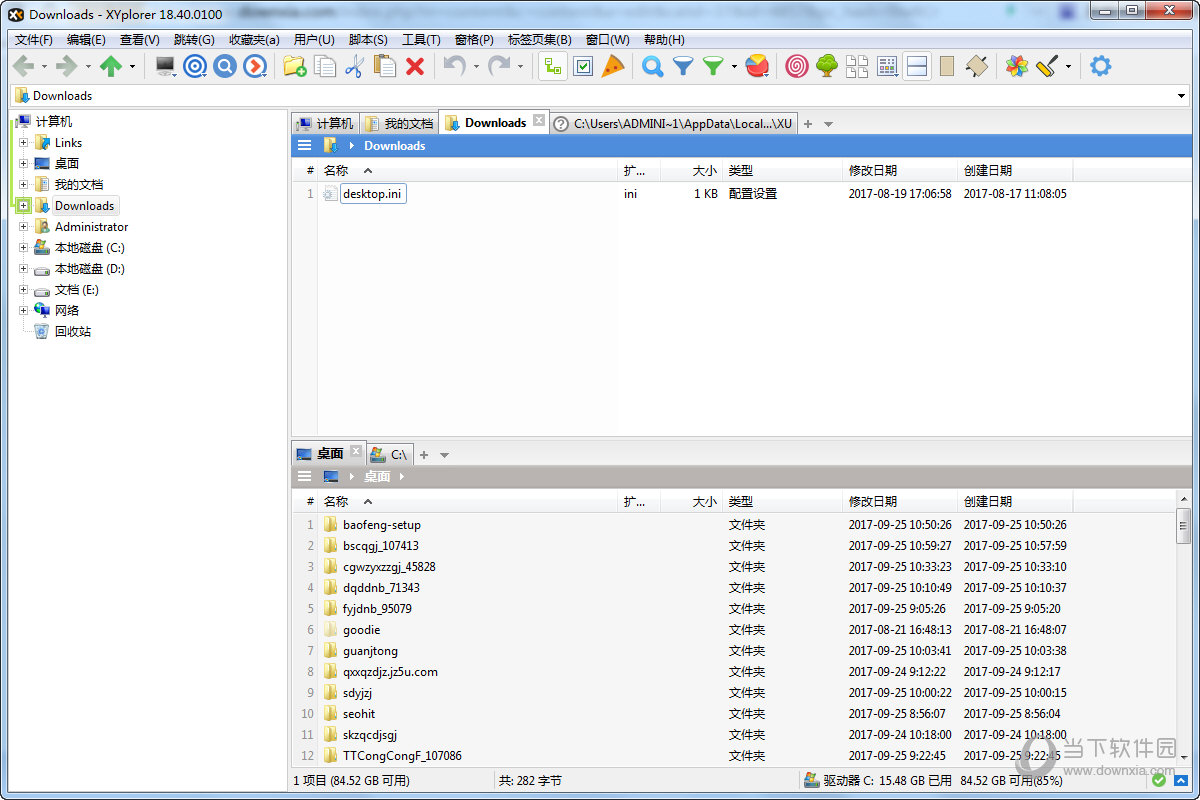This screenshot has height=800, width=1200.
Task: Switch to the 我的文档 tab
Action: point(400,123)
